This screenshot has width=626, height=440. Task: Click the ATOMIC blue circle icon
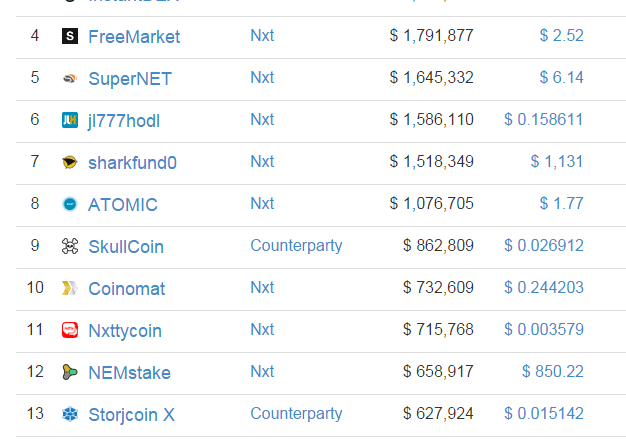[70, 204]
